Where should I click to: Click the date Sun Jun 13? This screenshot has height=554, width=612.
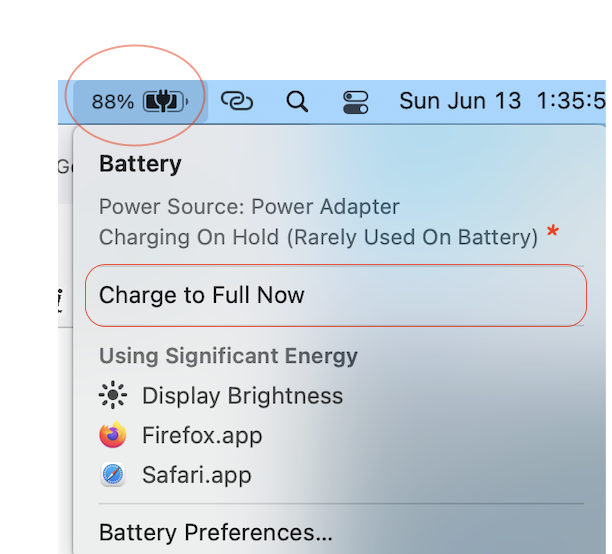pyautogui.click(x=460, y=101)
